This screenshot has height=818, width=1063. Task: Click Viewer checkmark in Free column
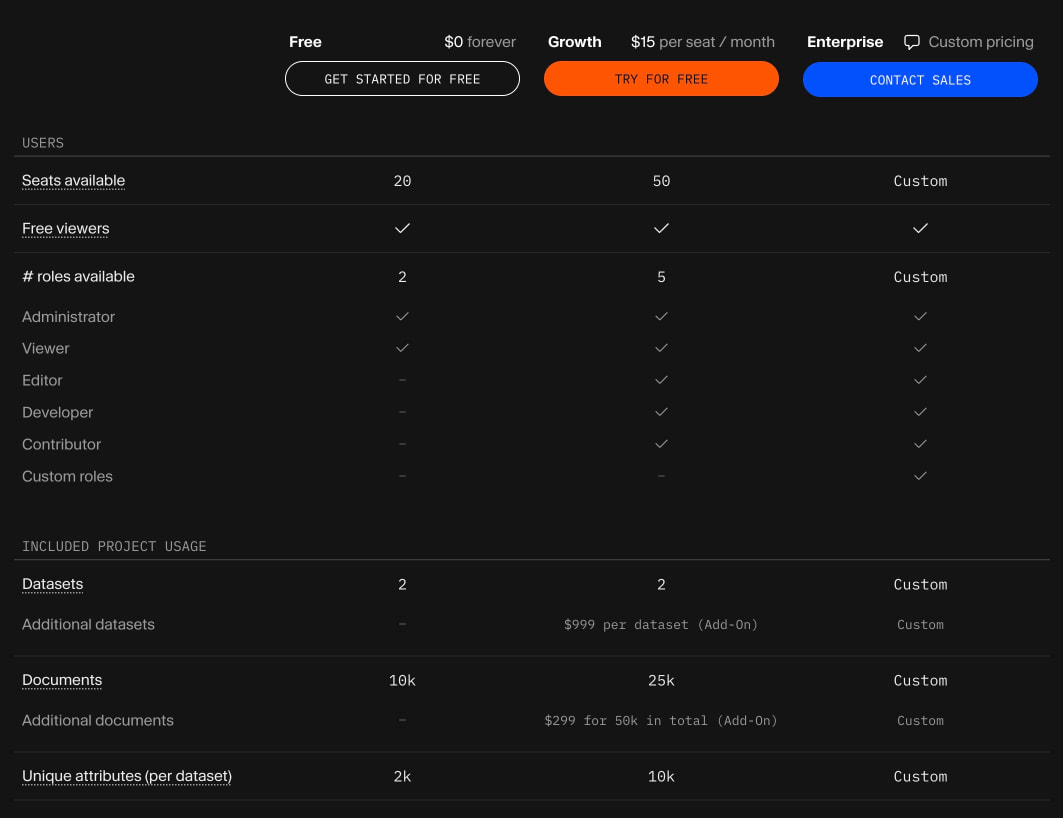tap(402, 348)
